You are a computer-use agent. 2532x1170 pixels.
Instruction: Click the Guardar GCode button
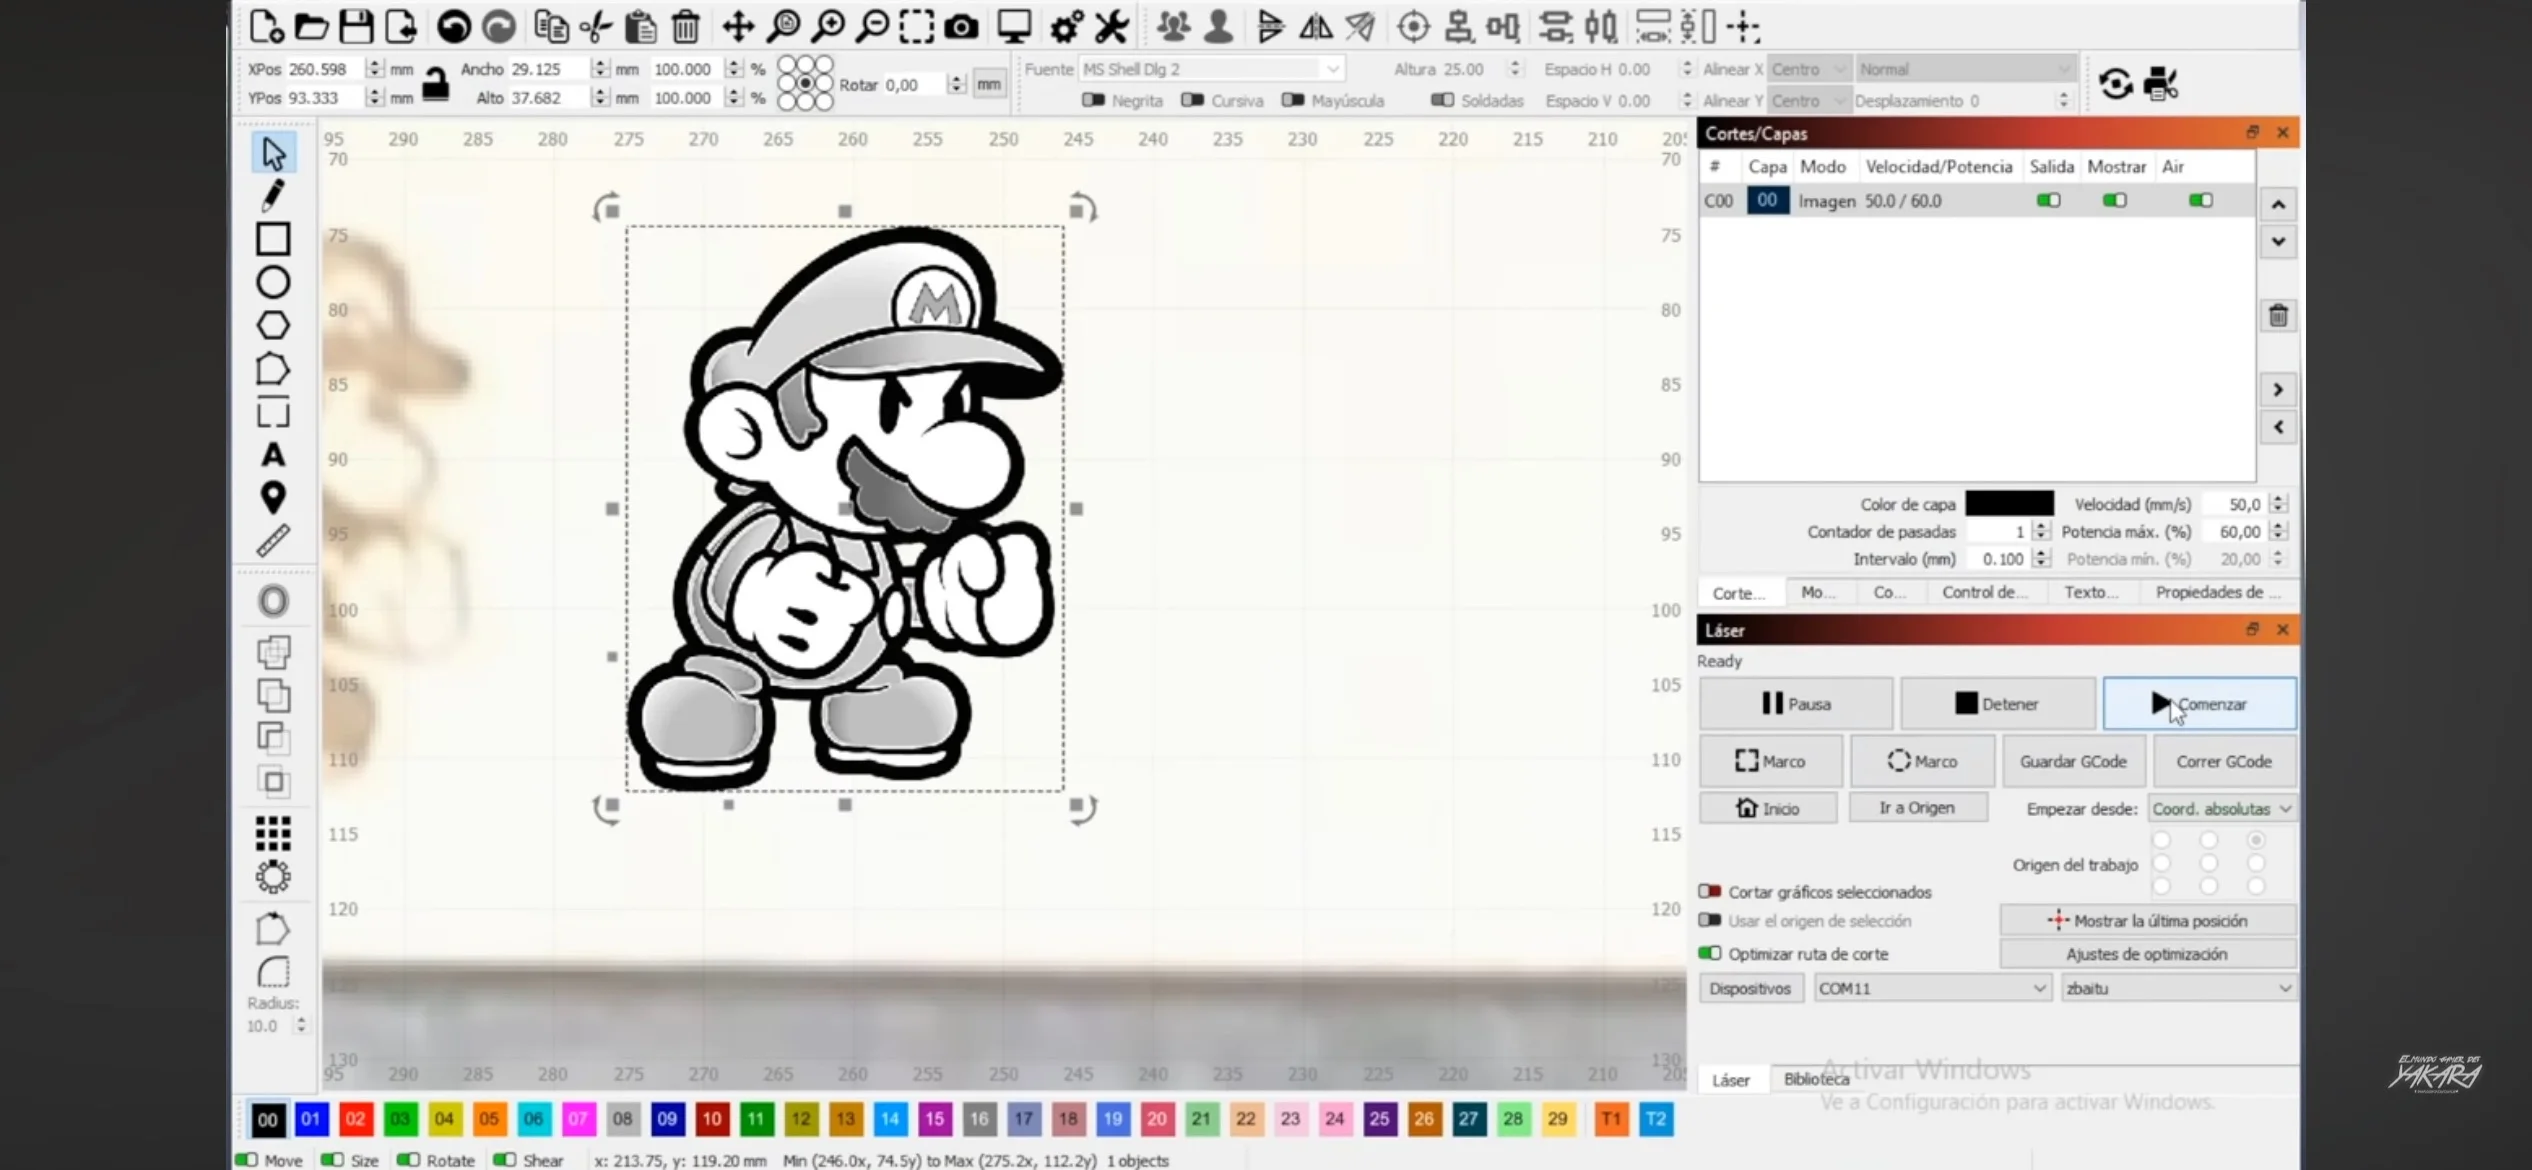tap(2072, 761)
